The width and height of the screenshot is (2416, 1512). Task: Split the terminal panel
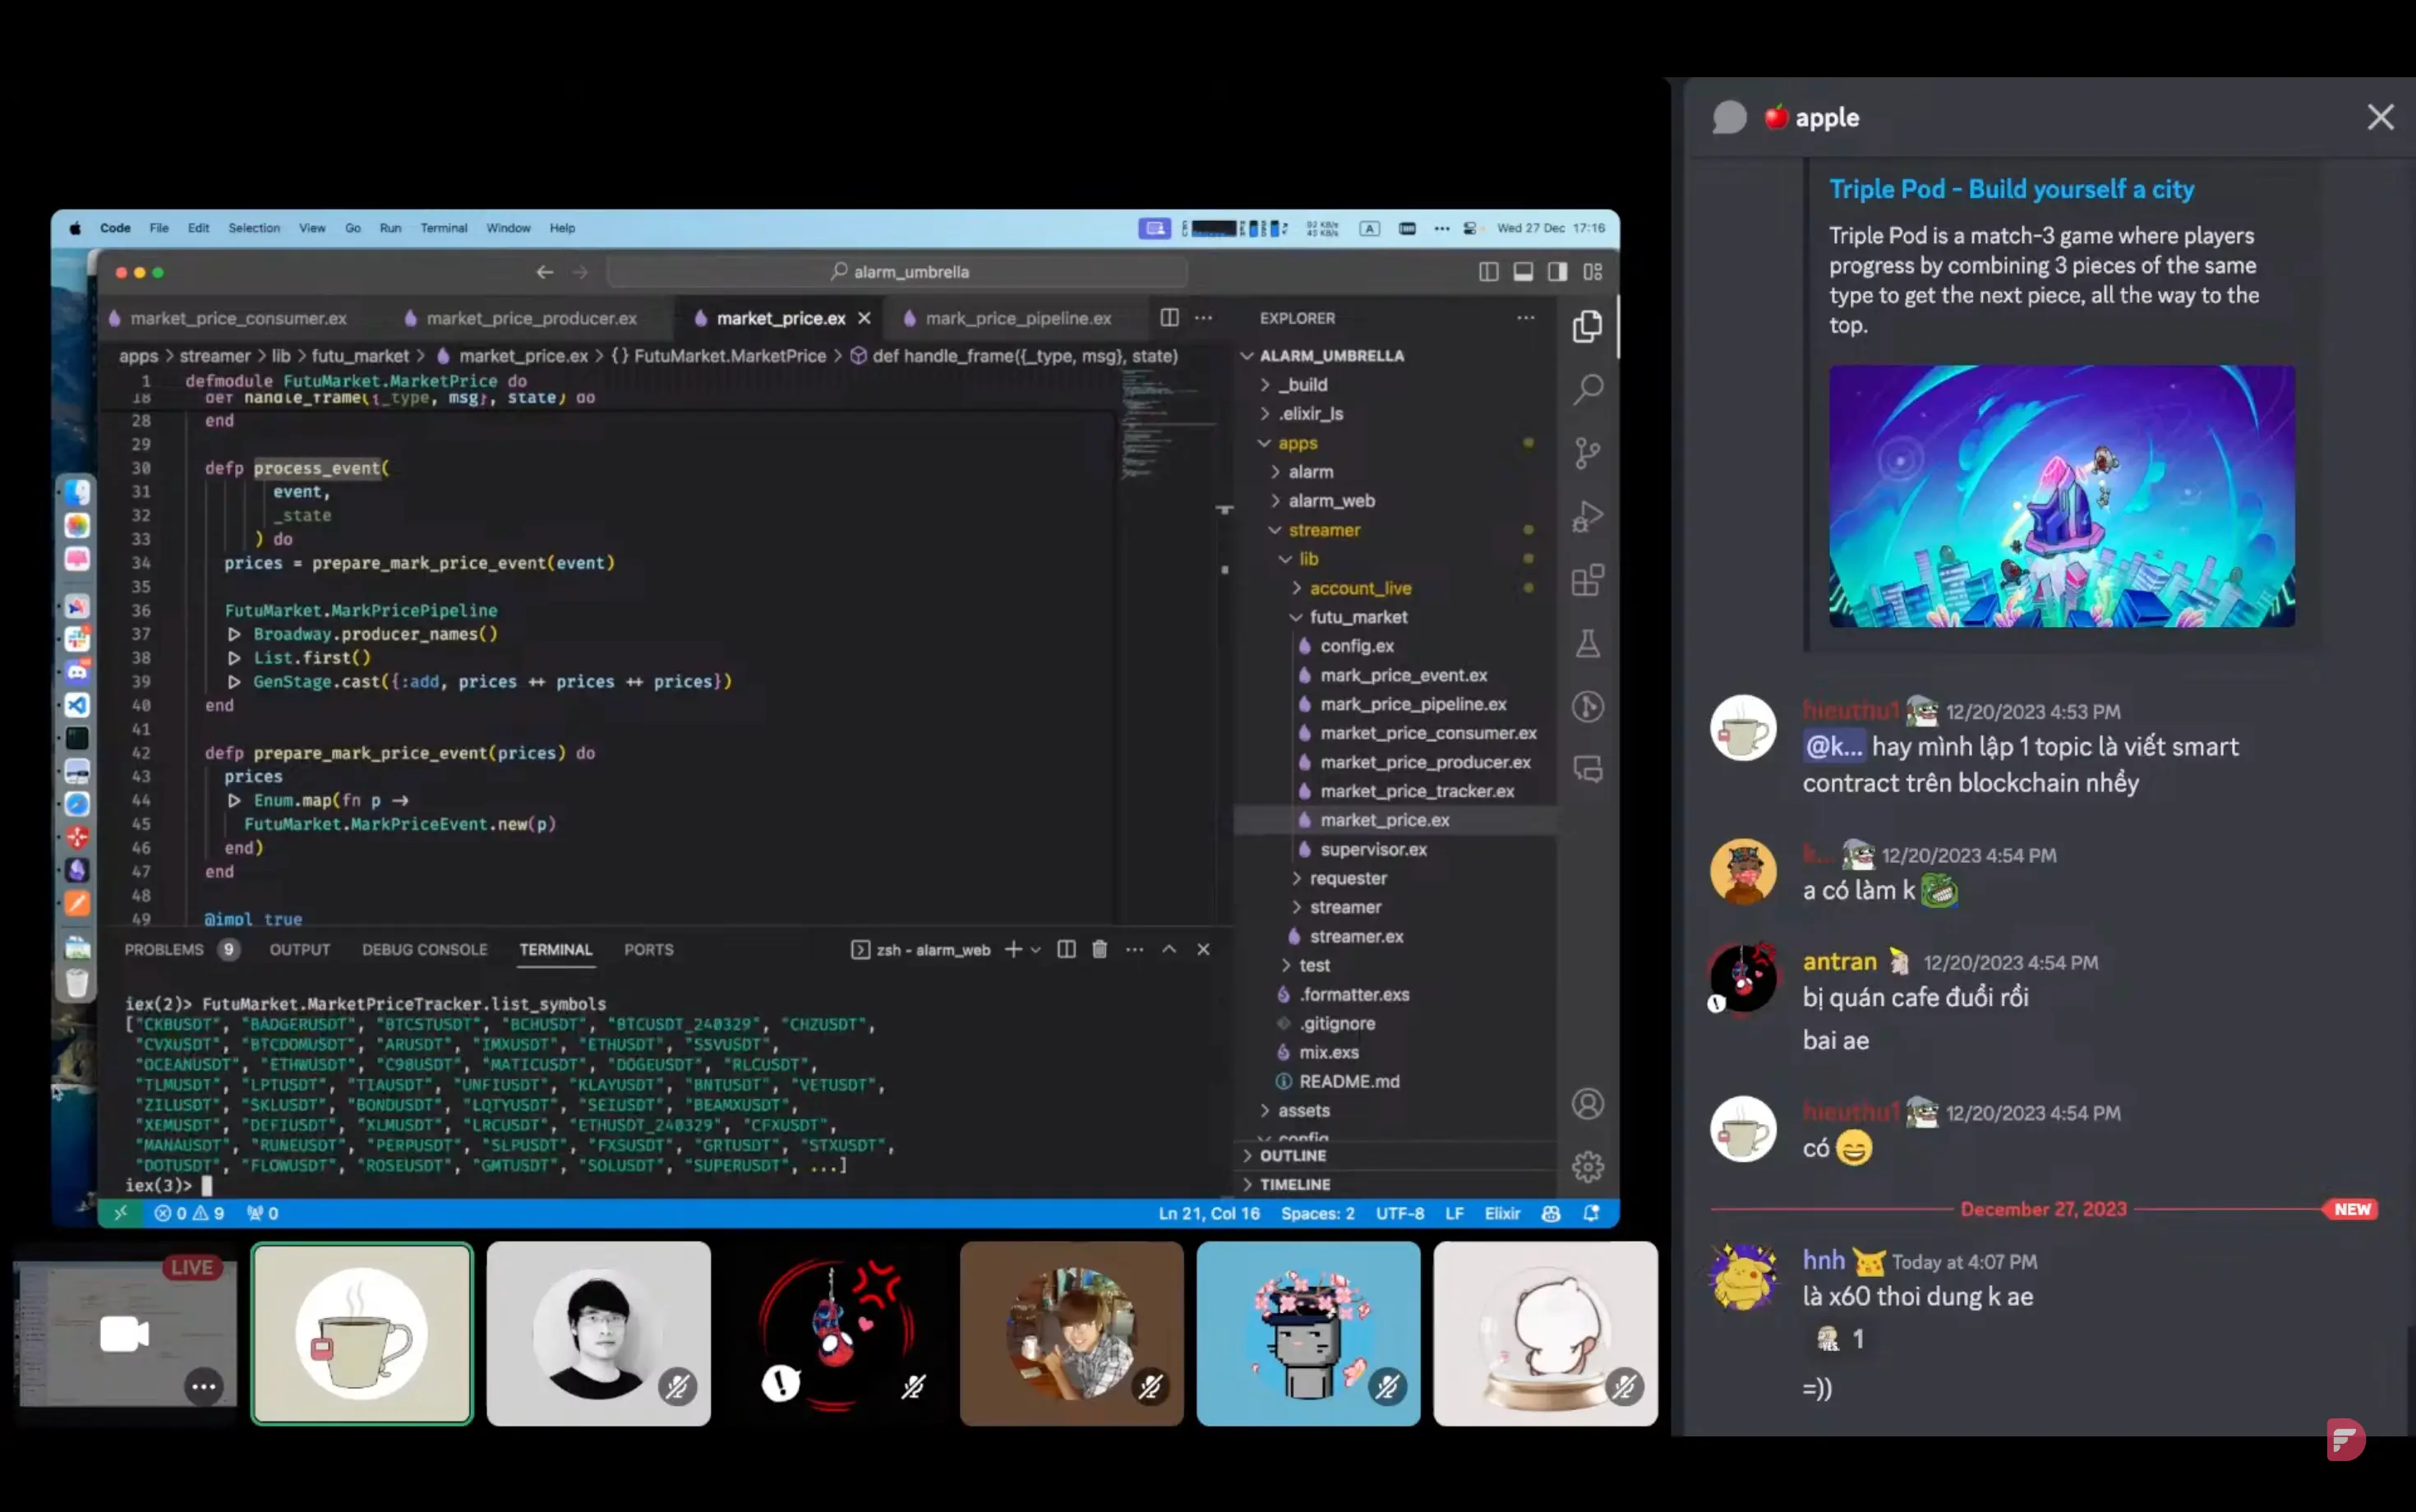click(1066, 949)
